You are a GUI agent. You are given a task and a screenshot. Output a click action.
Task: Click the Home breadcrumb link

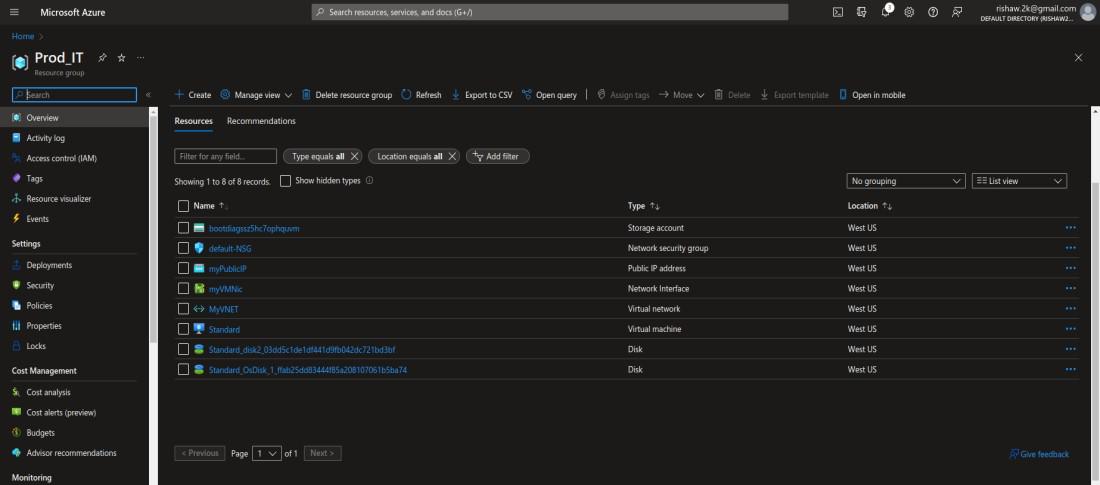(23, 36)
